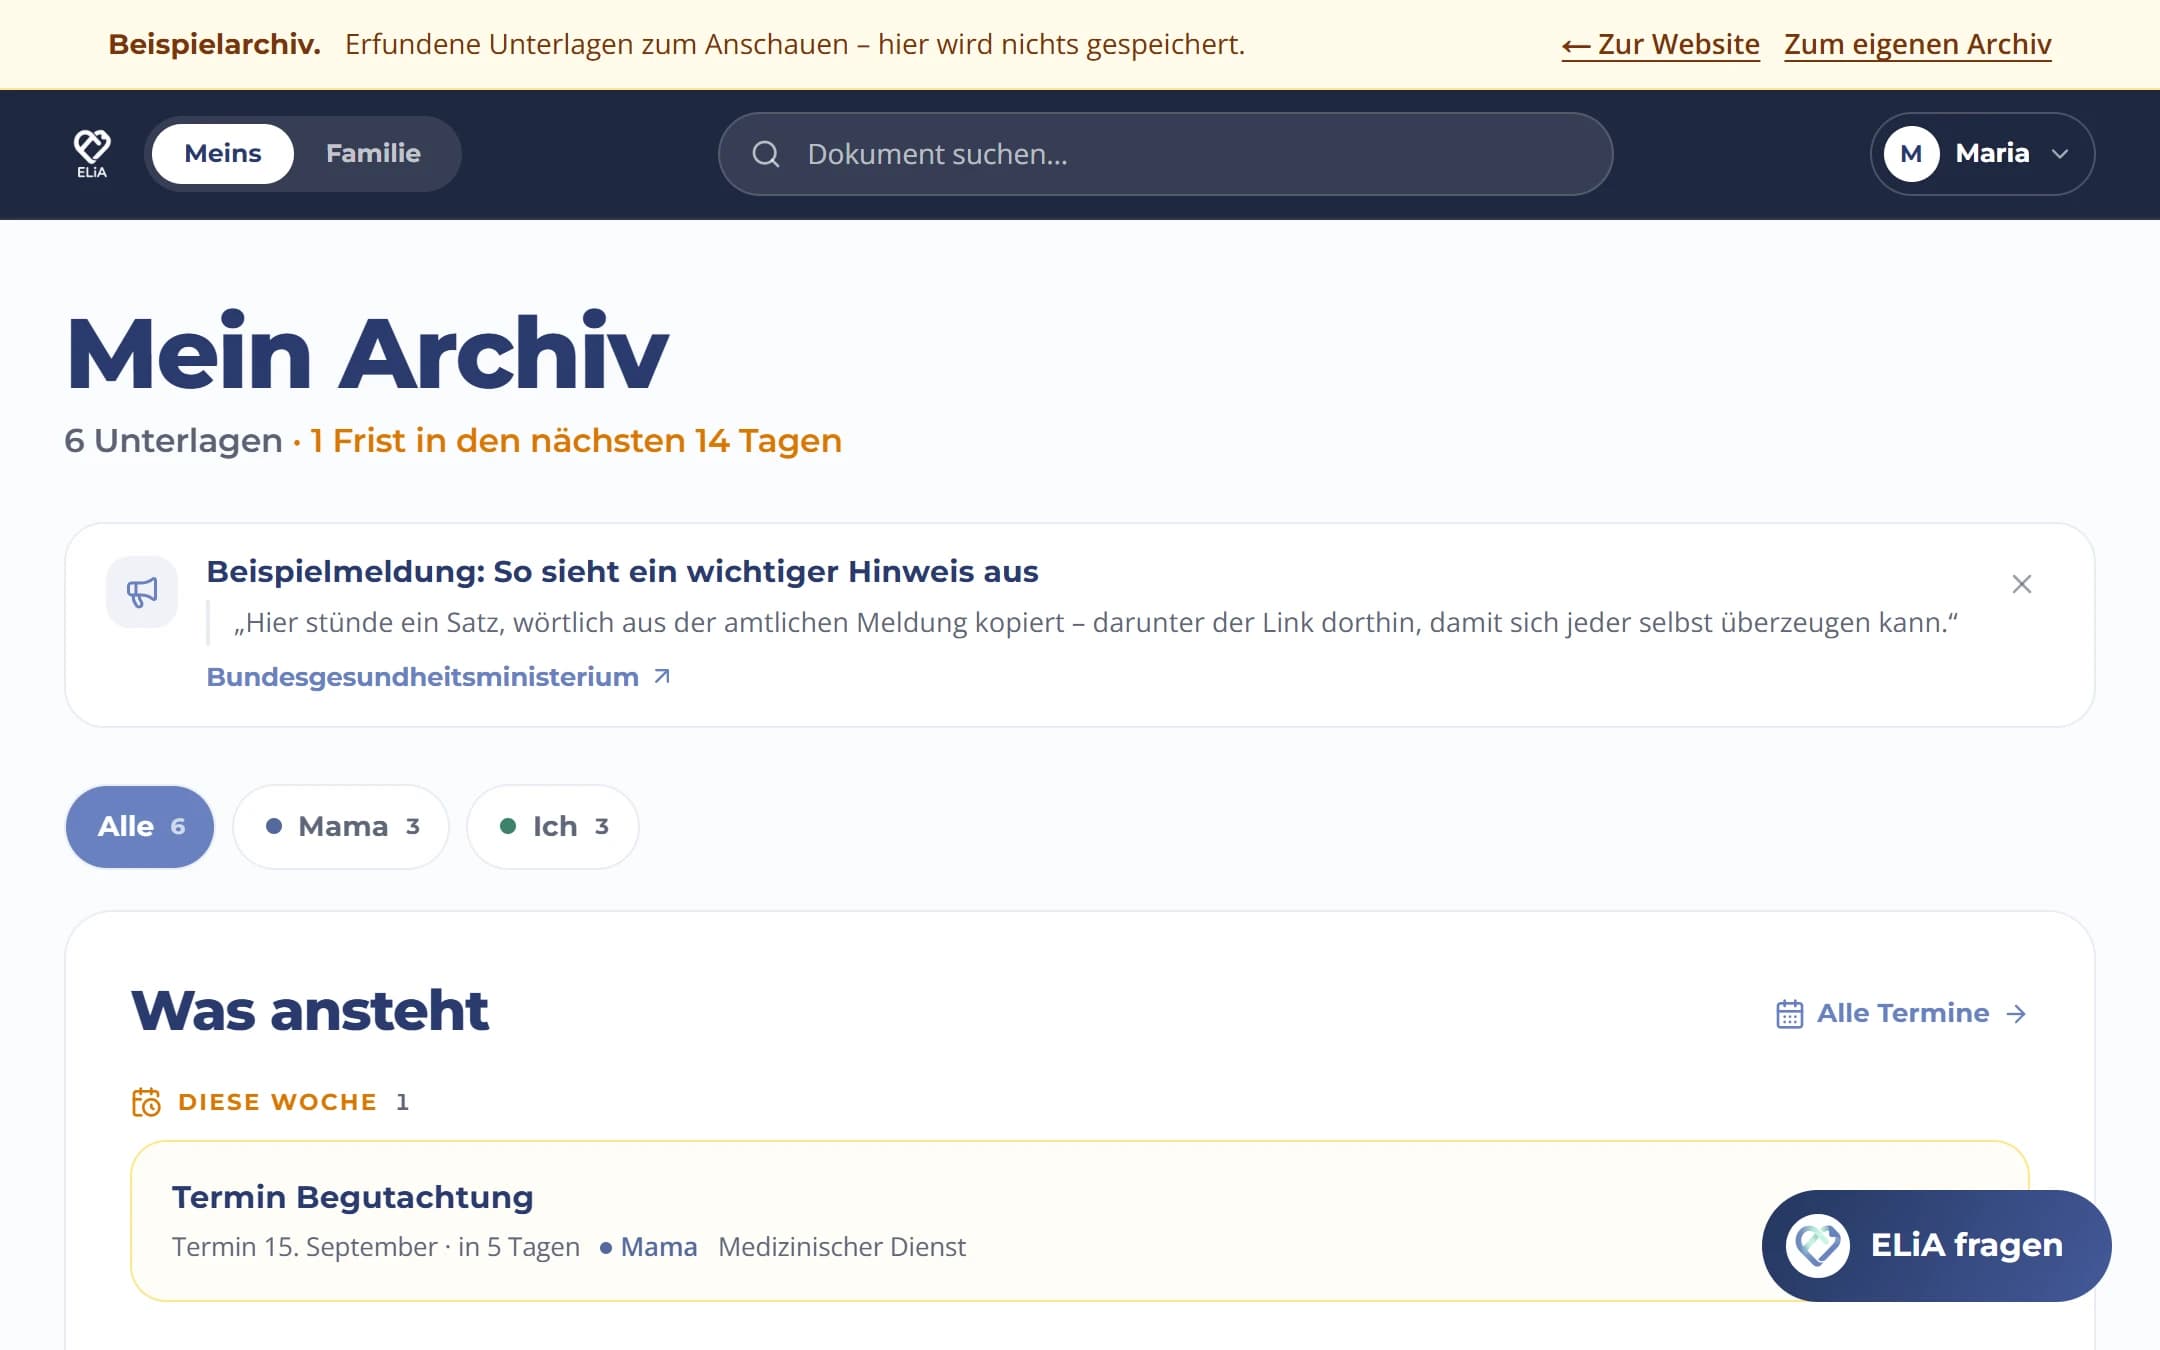Open the external link arrow next to Bundesgesundheitsministerium
Image resolution: width=2160 pixels, height=1350 pixels.
pos(662,677)
